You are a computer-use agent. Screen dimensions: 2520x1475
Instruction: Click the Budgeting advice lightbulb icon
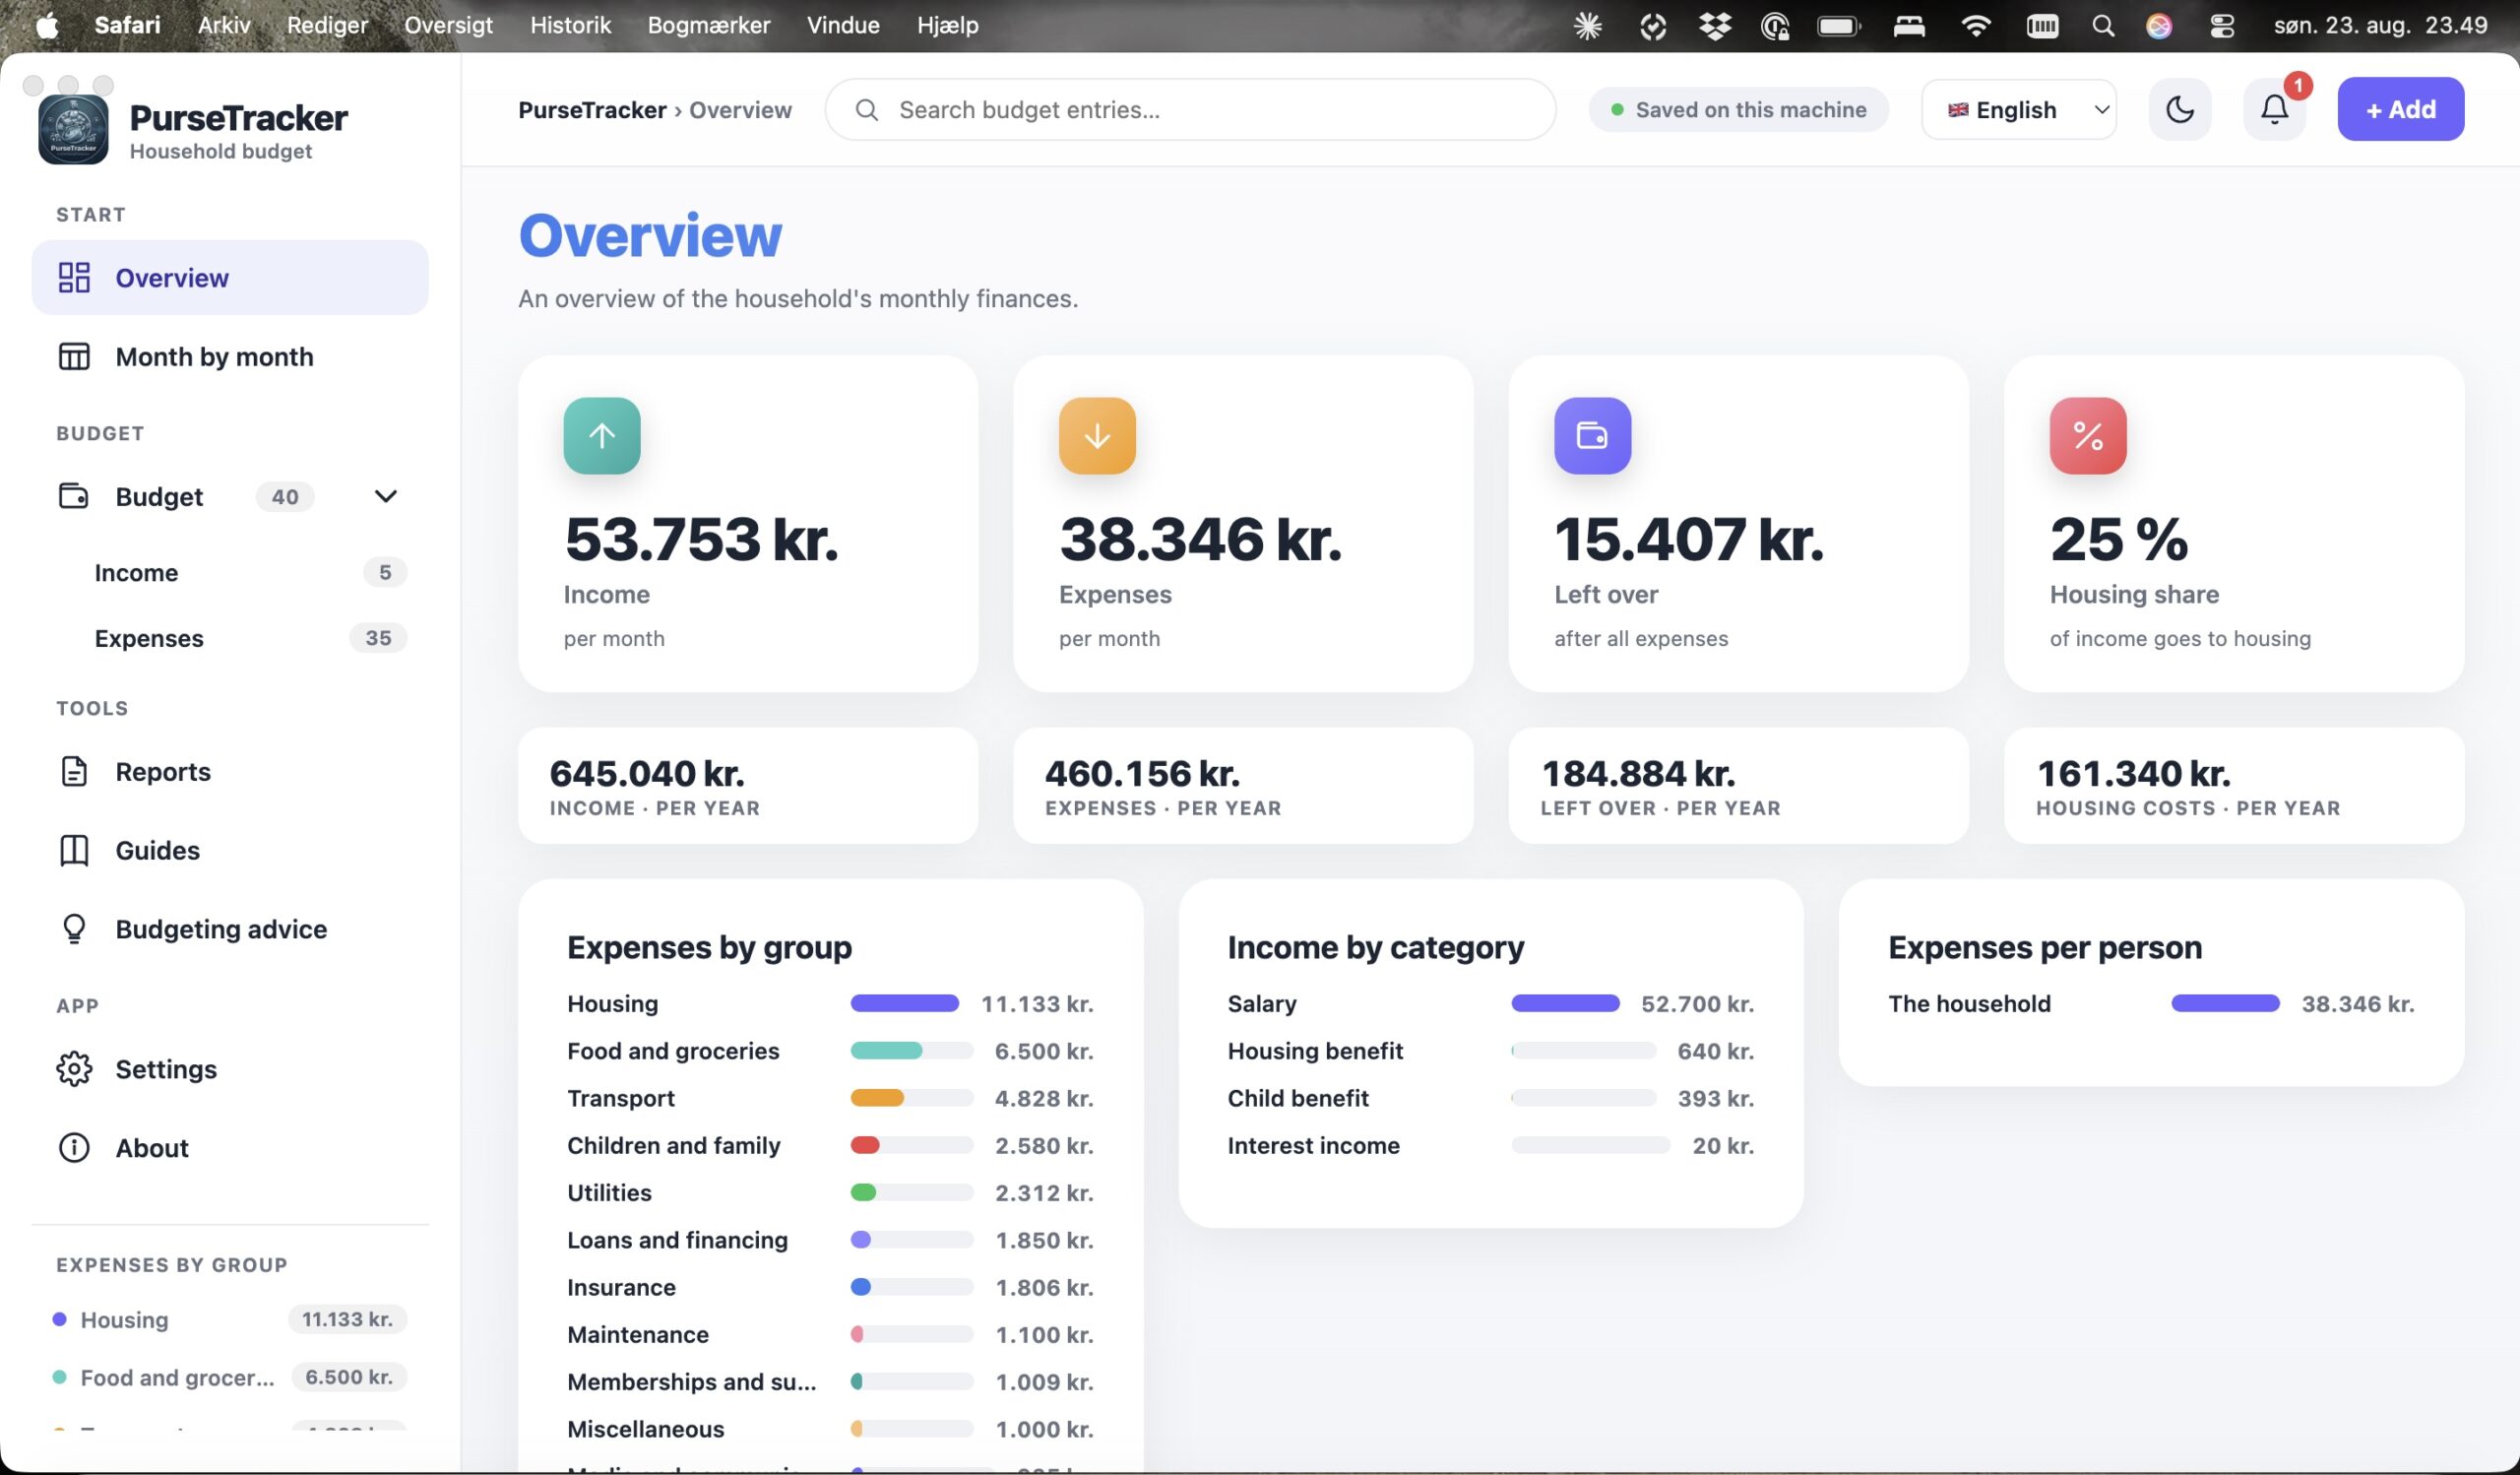(x=74, y=929)
